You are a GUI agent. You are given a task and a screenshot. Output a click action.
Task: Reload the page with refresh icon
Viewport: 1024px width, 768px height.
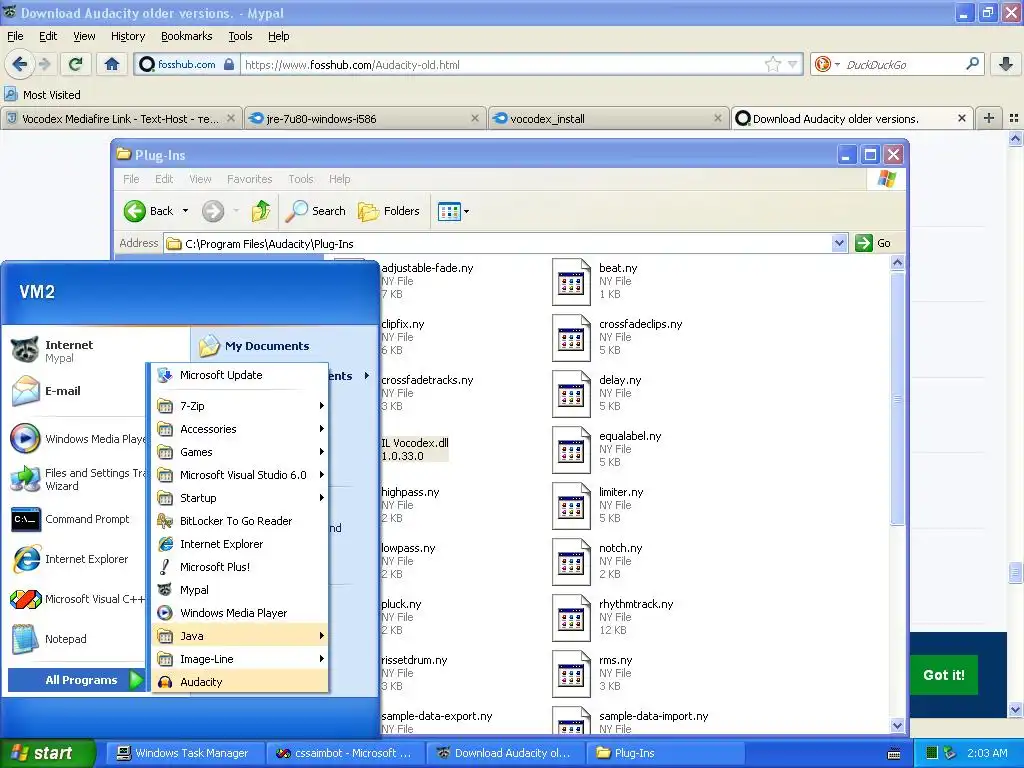(76, 64)
